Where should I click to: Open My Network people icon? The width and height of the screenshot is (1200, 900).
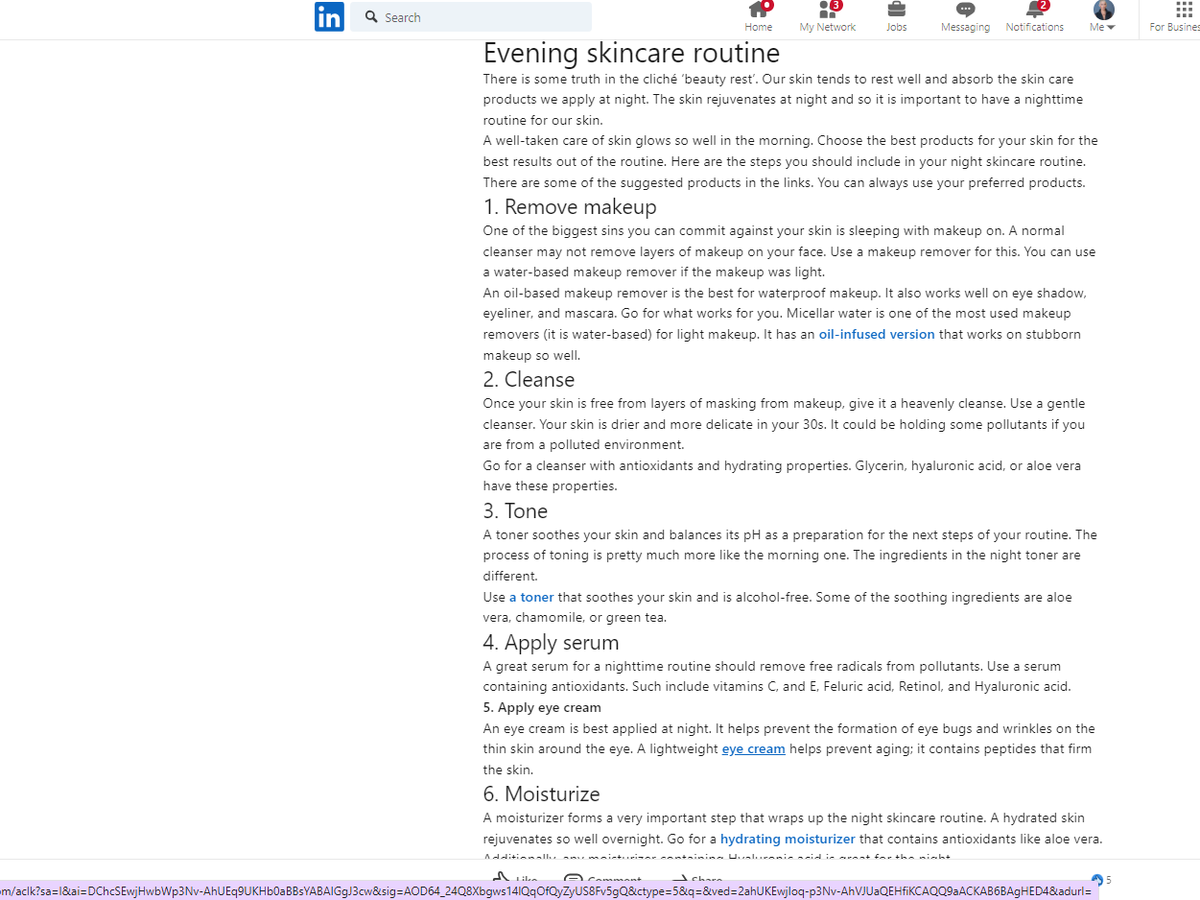click(x=828, y=9)
